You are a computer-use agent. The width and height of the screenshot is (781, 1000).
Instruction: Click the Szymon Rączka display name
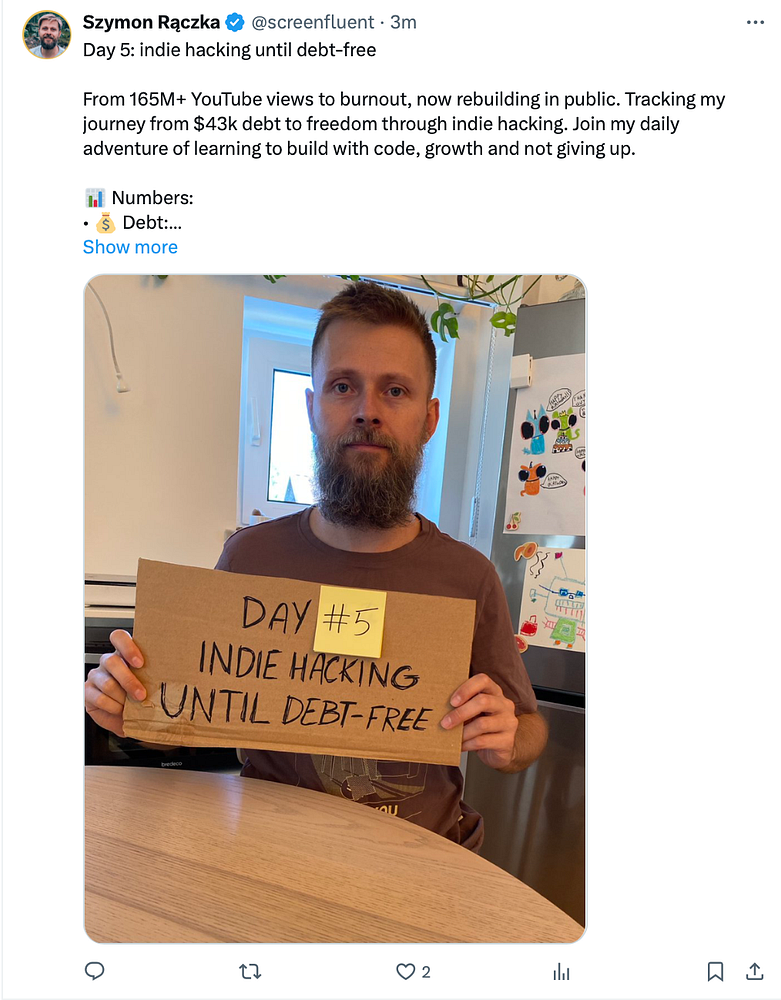(151, 22)
